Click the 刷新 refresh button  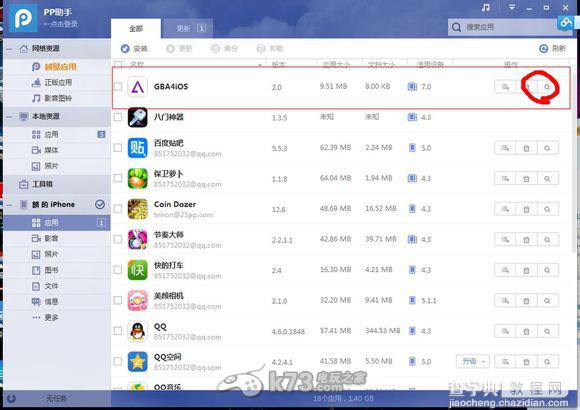[553, 48]
